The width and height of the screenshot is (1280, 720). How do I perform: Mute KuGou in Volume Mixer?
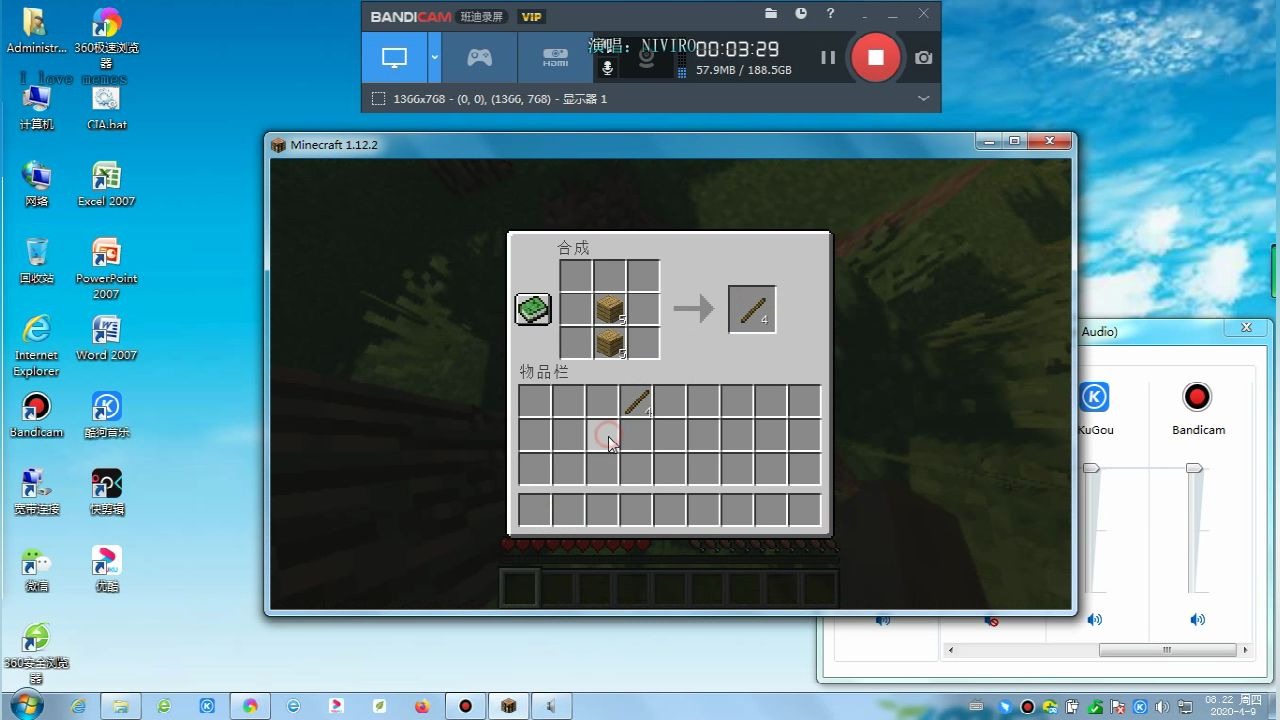1094,620
